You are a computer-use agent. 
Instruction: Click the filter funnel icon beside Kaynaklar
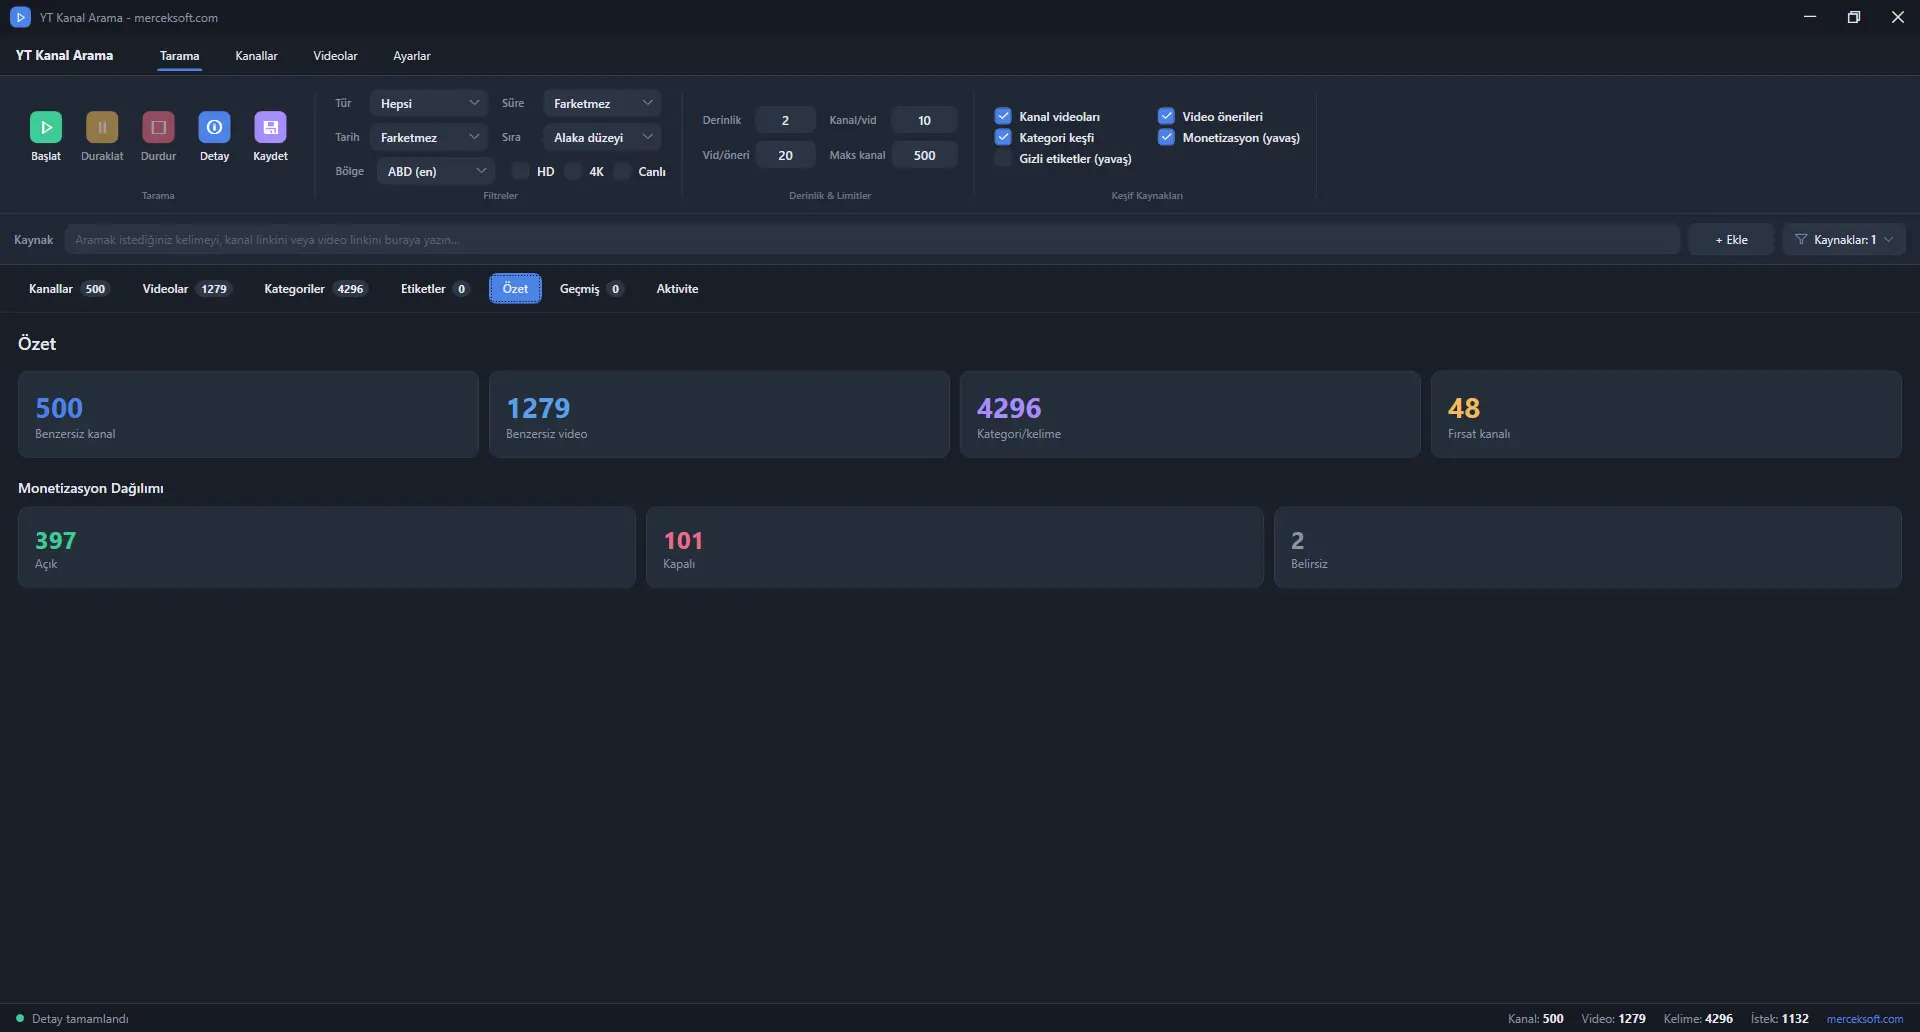pos(1801,239)
